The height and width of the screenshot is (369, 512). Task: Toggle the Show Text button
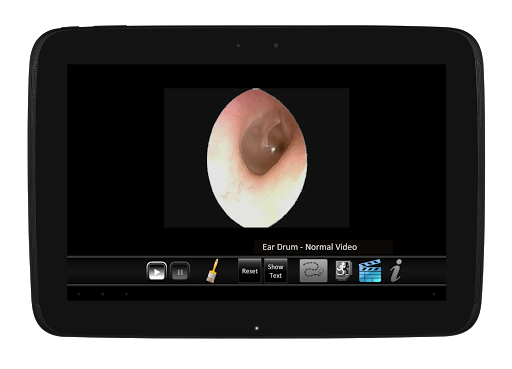pyautogui.click(x=275, y=271)
